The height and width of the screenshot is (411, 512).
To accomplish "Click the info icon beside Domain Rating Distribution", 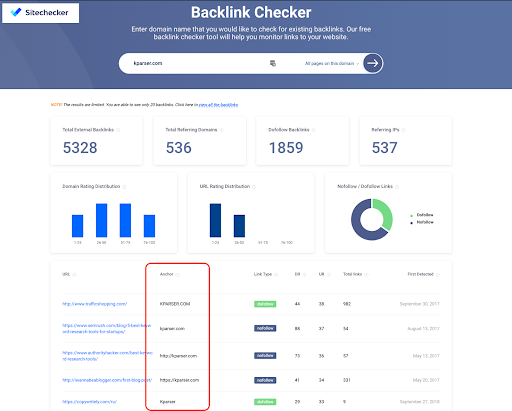I will (124, 187).
